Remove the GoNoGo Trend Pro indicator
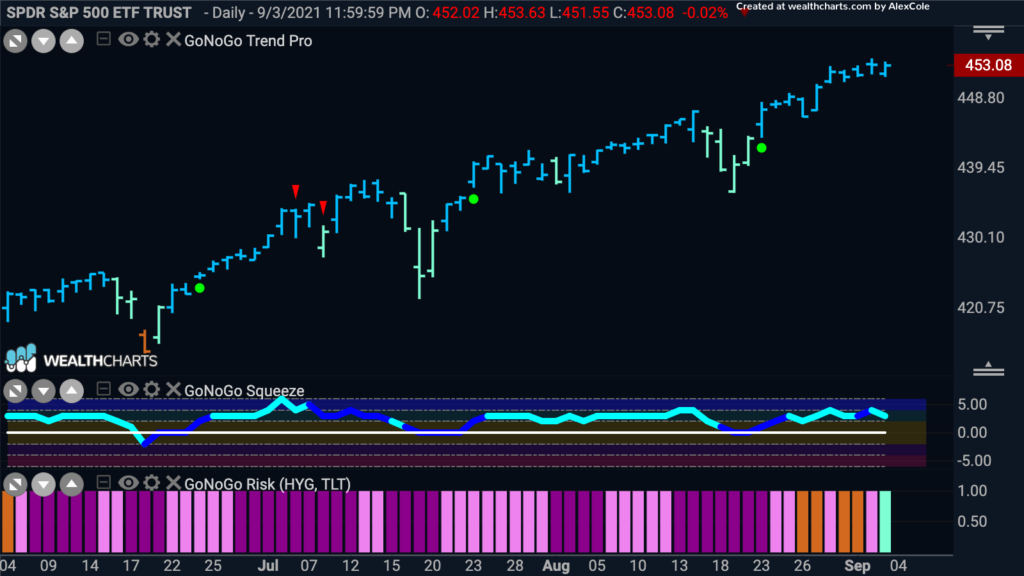1024x576 pixels. pyautogui.click(x=173, y=39)
